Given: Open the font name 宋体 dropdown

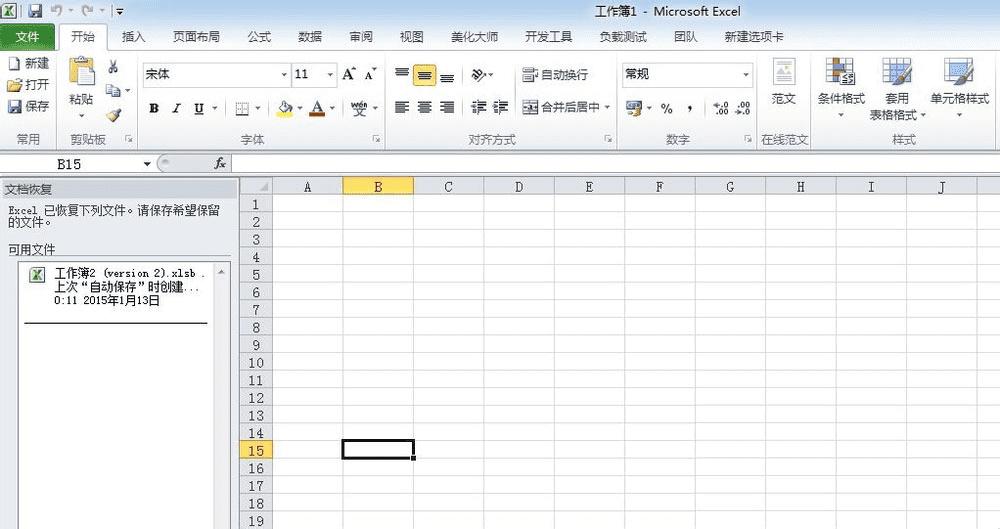Looking at the screenshot, I should pos(284,75).
